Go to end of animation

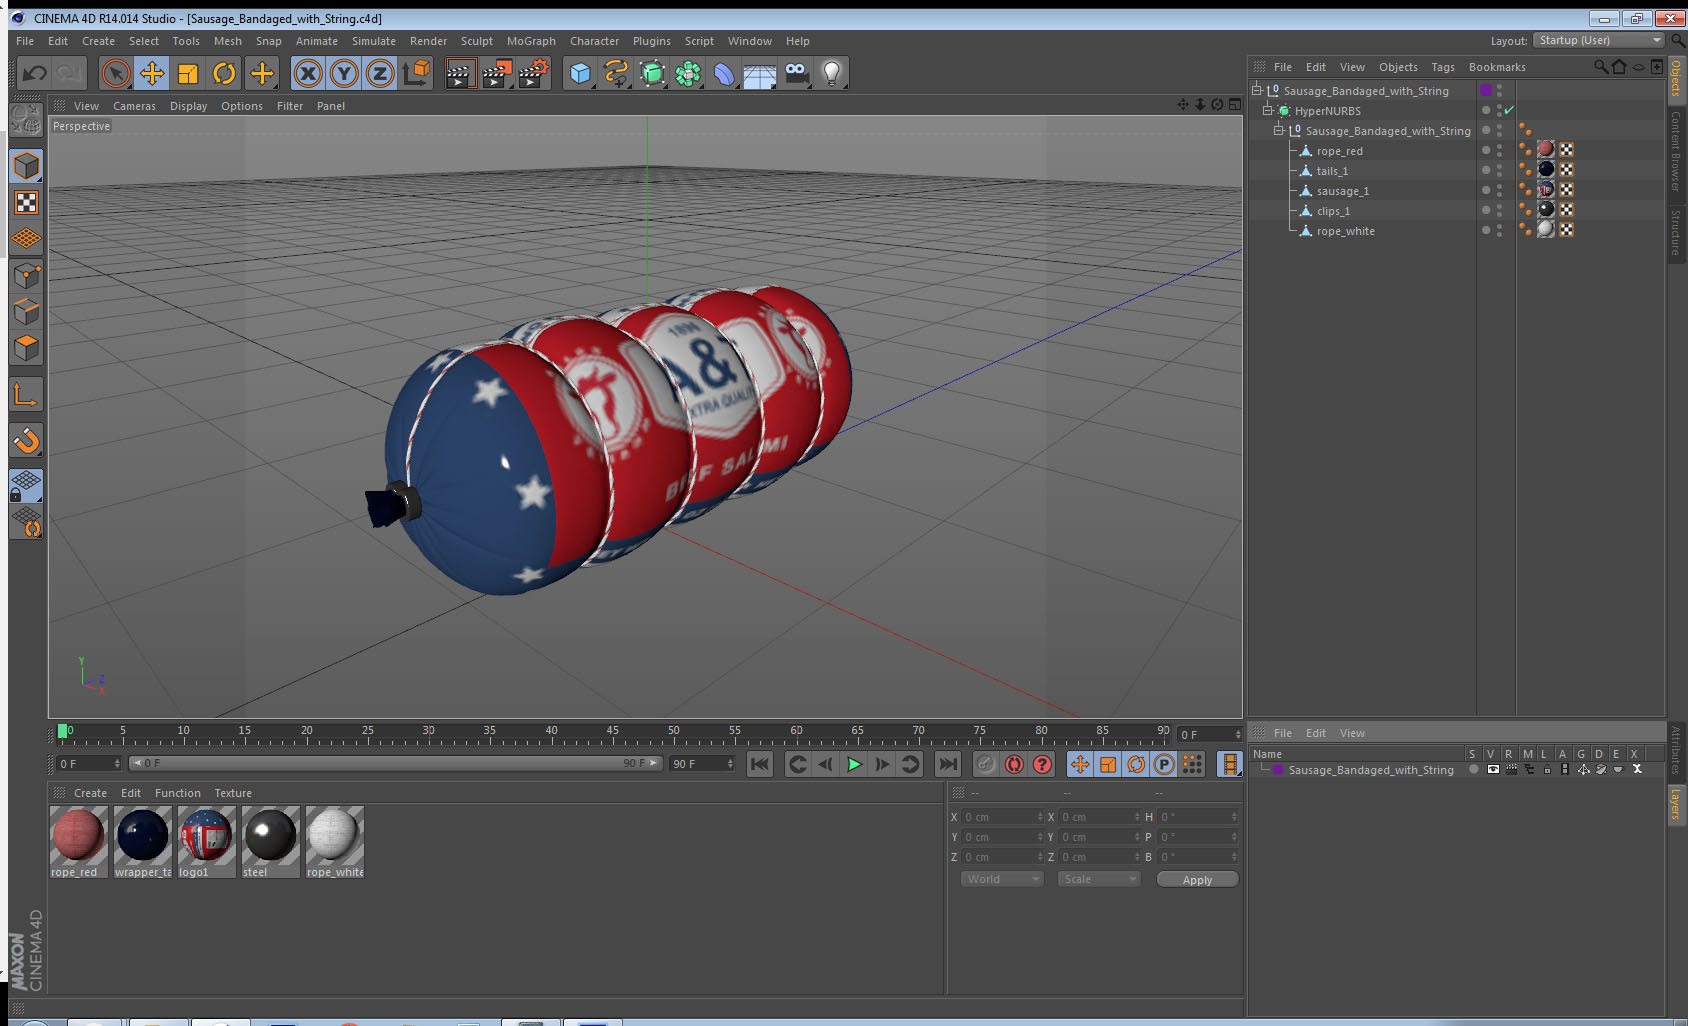947,764
